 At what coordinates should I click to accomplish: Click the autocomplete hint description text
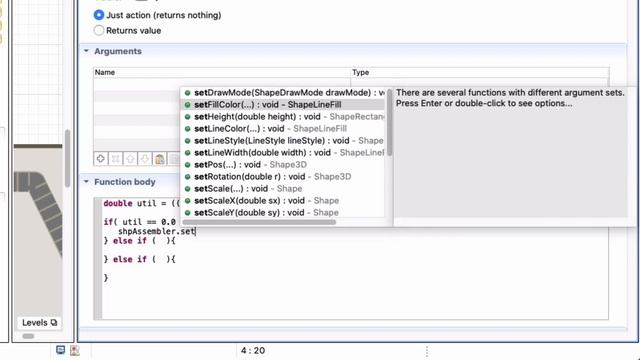pyautogui.click(x=510, y=98)
